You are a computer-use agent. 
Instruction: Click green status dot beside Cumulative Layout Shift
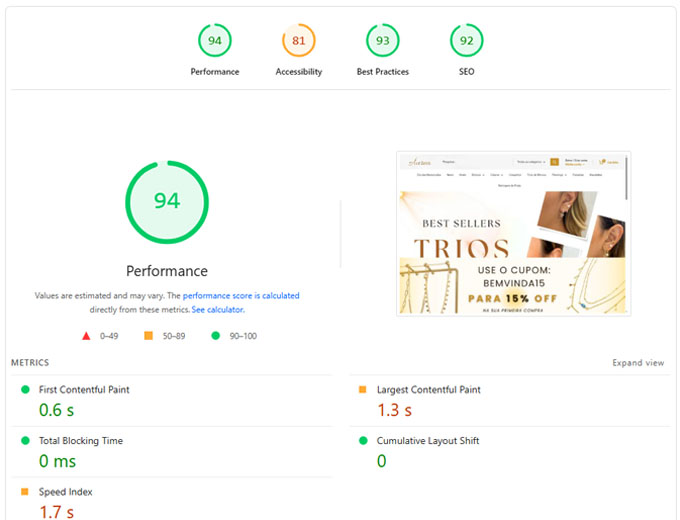click(x=362, y=441)
